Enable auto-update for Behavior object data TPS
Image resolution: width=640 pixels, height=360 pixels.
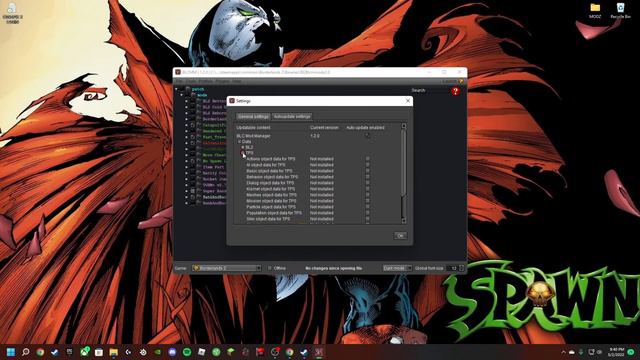367,177
